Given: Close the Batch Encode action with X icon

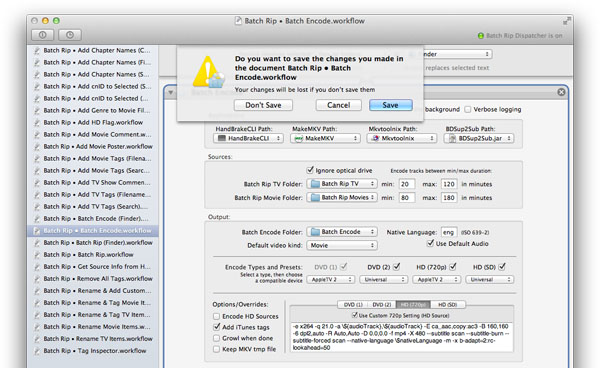Looking at the screenshot, I should (x=561, y=92).
